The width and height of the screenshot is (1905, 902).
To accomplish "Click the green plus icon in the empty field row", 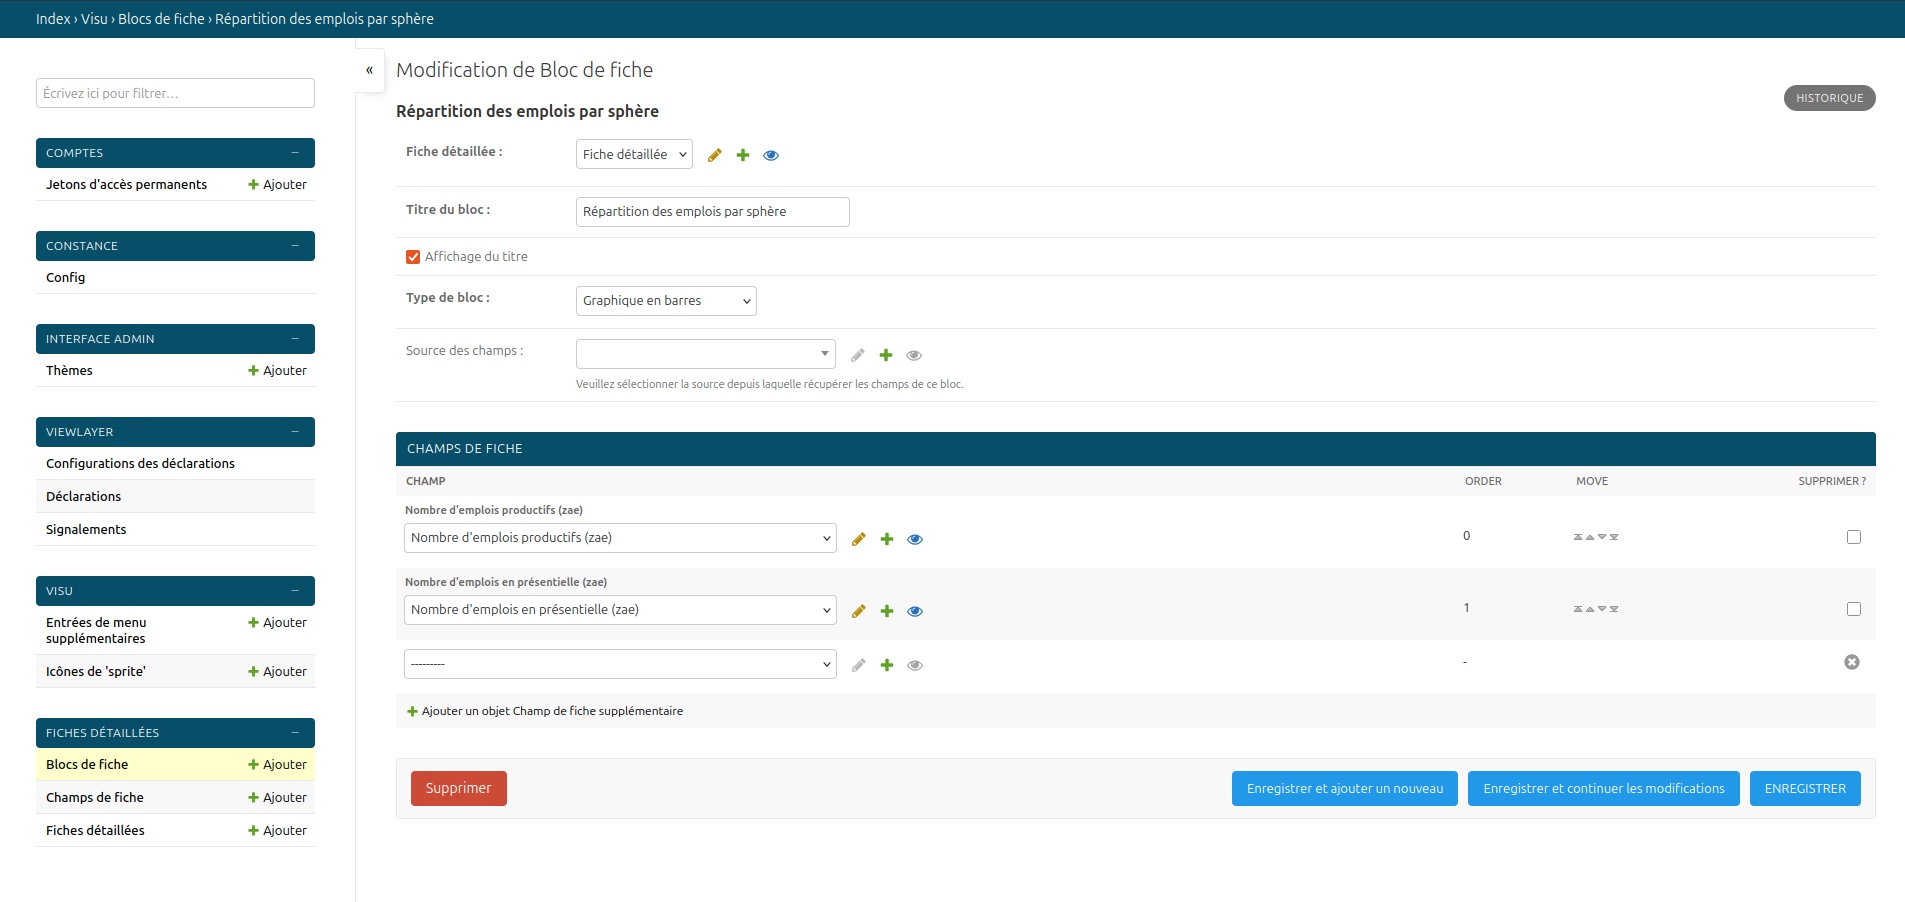I will (x=887, y=665).
